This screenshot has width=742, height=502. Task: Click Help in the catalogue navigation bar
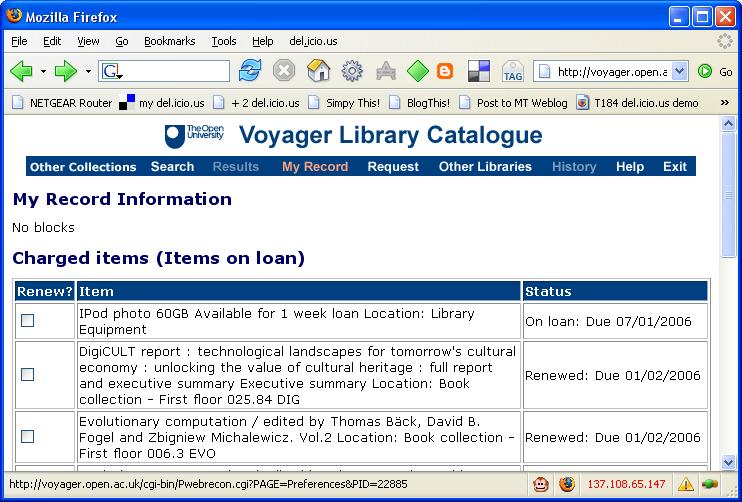coord(630,167)
